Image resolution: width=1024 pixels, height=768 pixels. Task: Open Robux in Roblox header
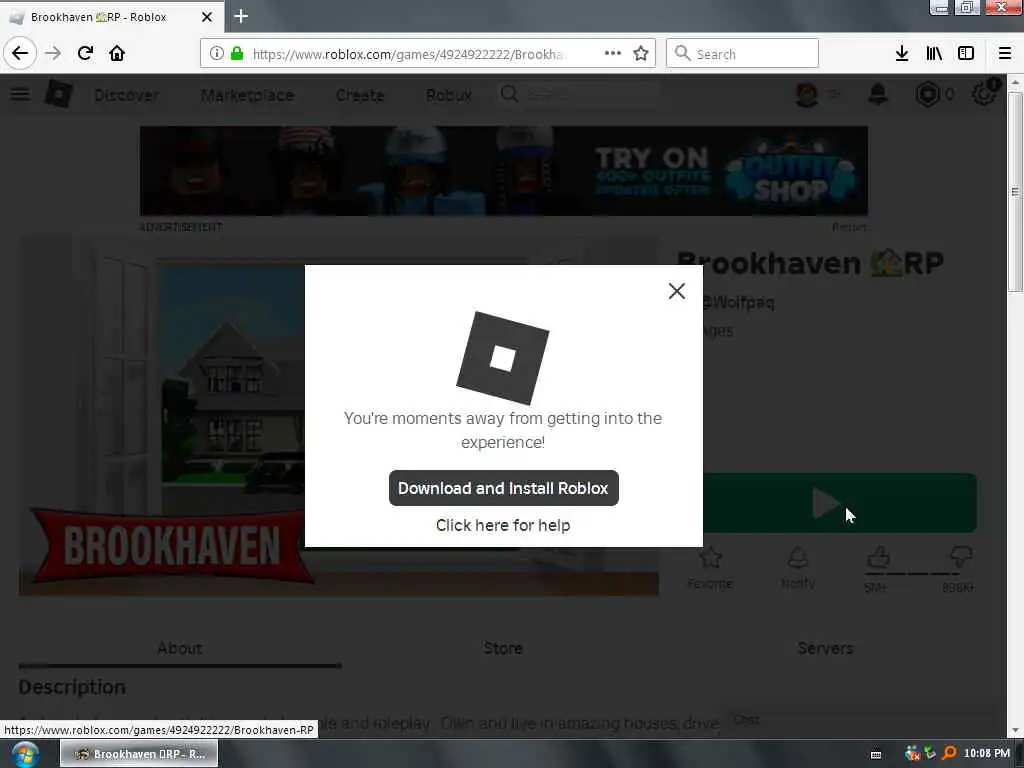449,95
